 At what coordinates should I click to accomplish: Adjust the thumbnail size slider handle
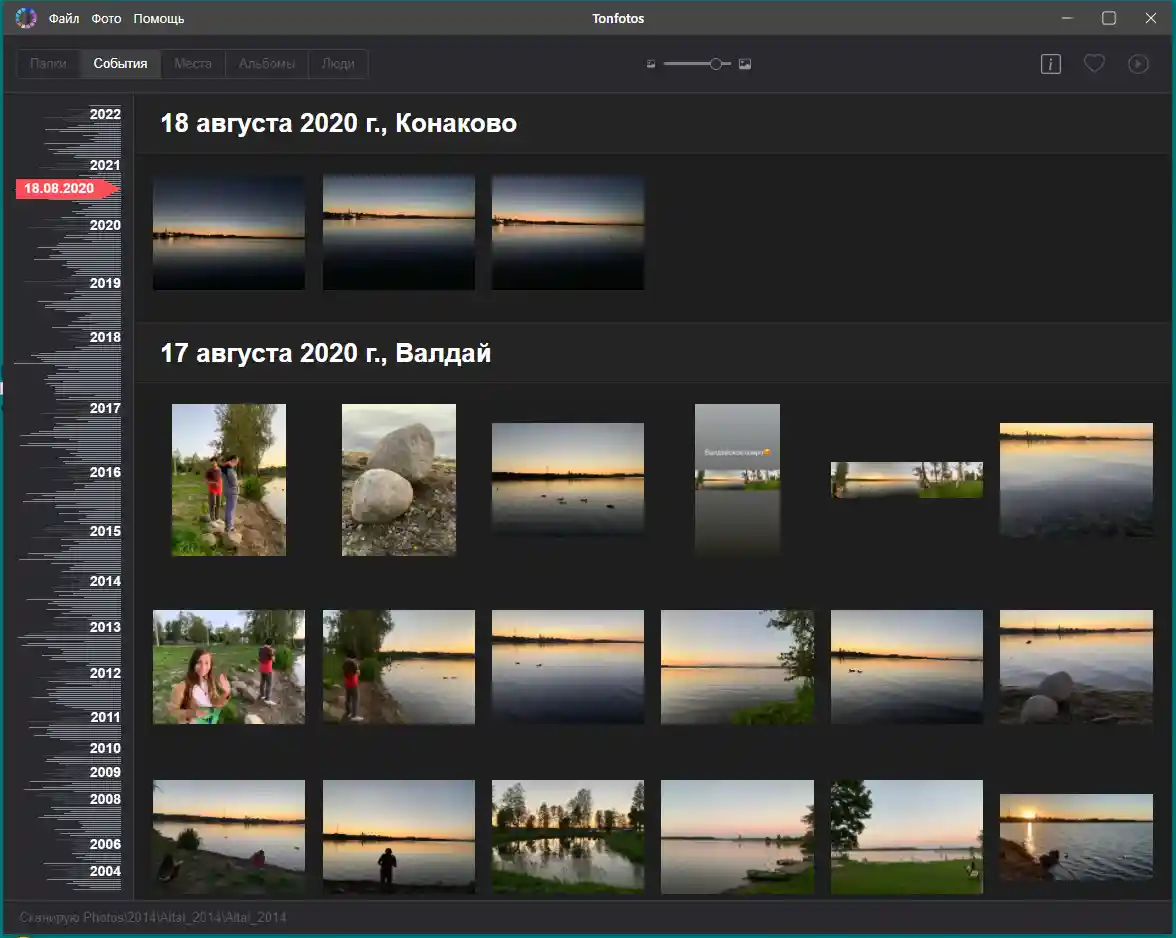(x=716, y=64)
